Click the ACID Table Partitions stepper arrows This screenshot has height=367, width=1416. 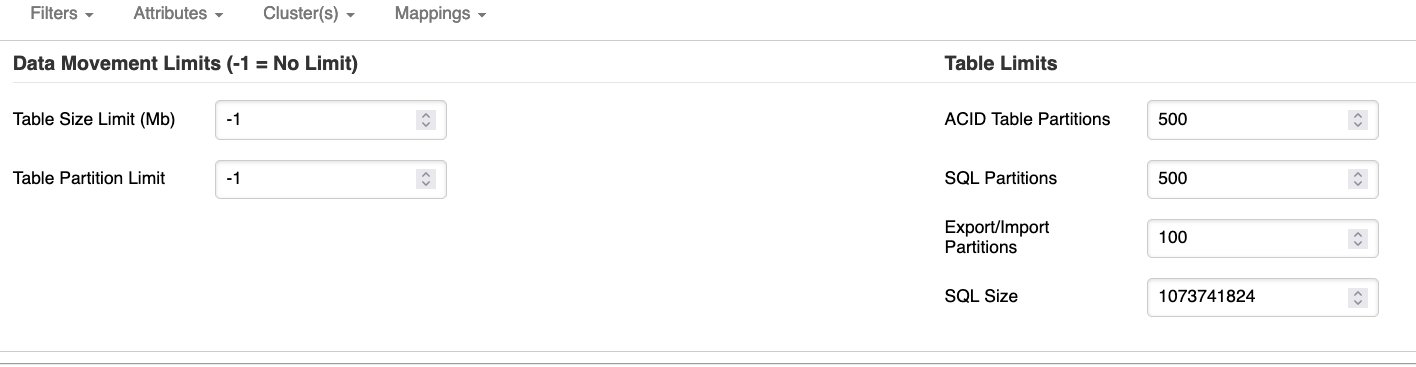click(x=1358, y=120)
